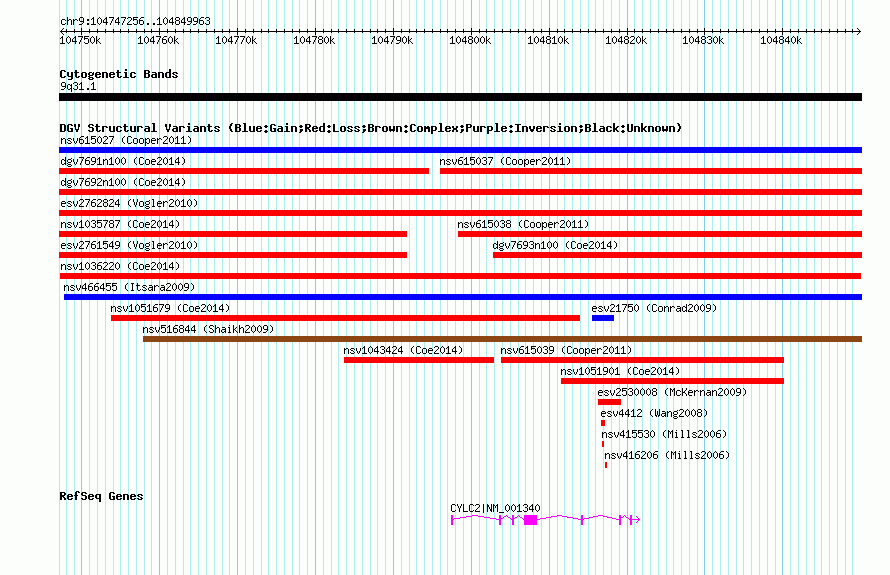Click the 9q31.1 band label
890x575 pixels.
[78, 86]
